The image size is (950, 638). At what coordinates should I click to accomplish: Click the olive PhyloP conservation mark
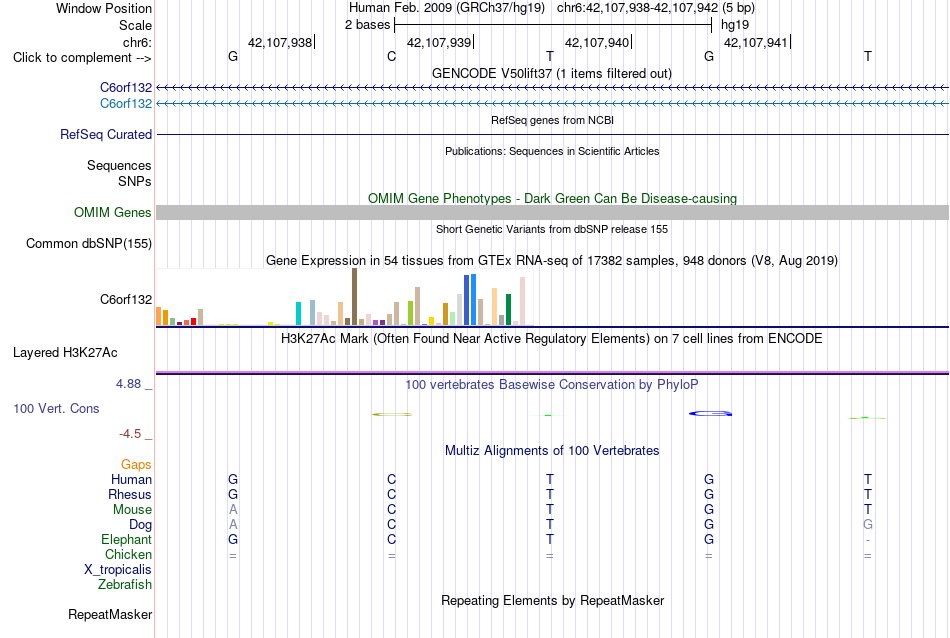(392, 414)
